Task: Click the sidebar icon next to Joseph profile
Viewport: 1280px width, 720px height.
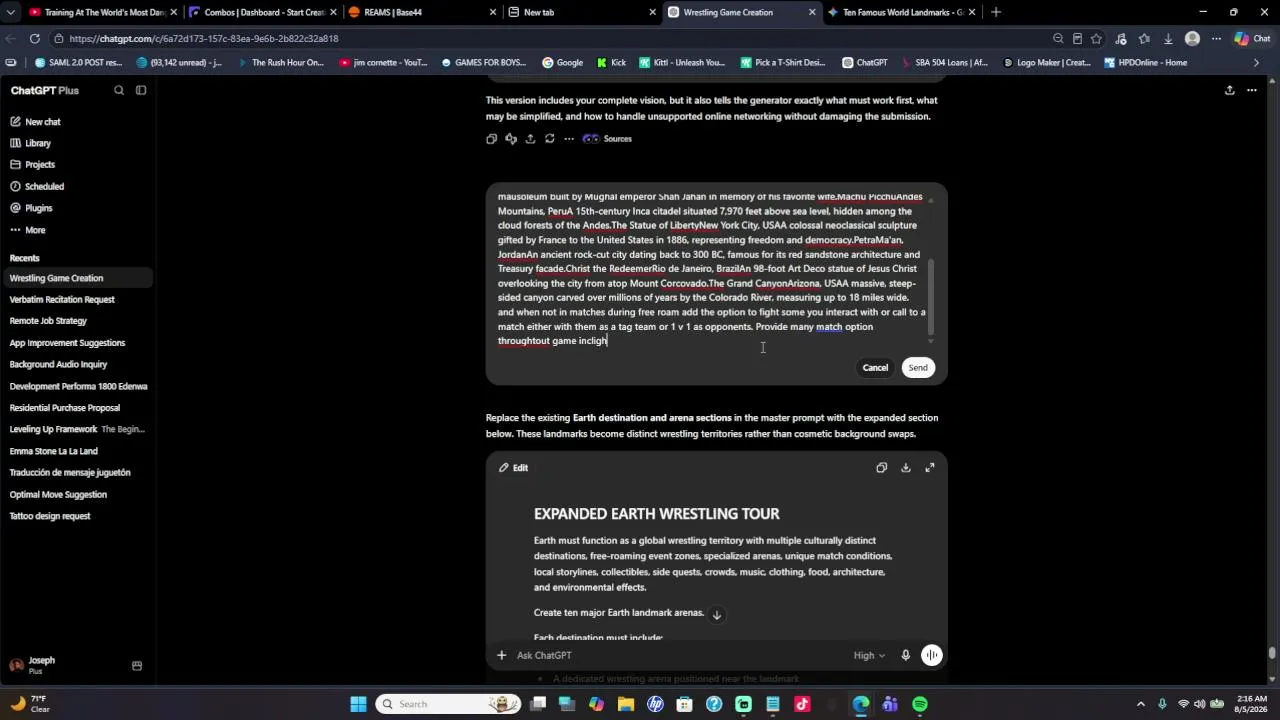Action: [137, 665]
